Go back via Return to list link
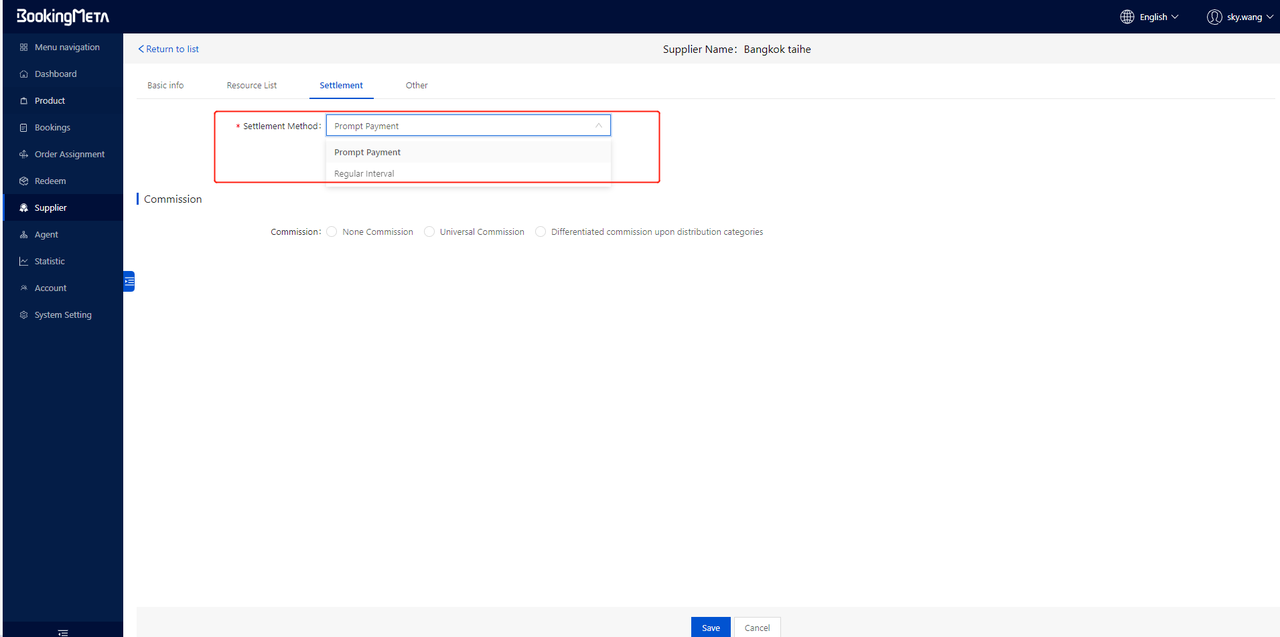The image size is (1280, 637). 168,49
